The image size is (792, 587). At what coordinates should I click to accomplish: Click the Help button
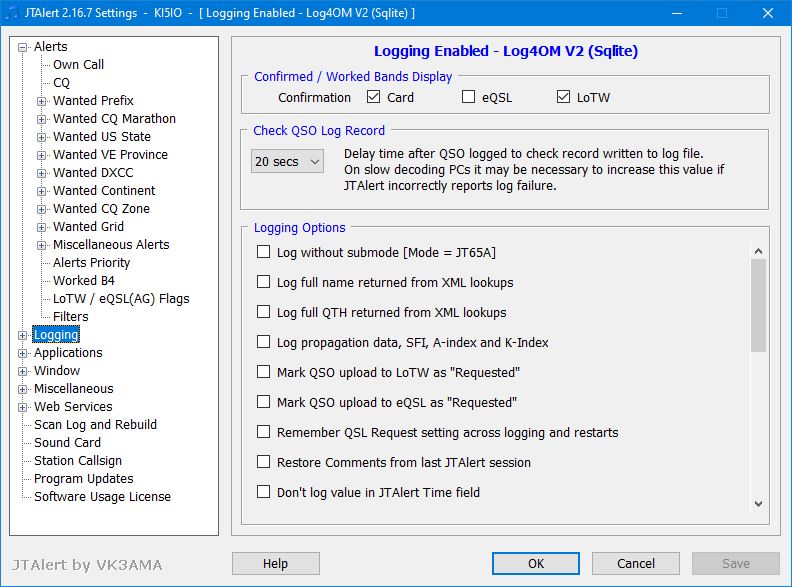276,563
